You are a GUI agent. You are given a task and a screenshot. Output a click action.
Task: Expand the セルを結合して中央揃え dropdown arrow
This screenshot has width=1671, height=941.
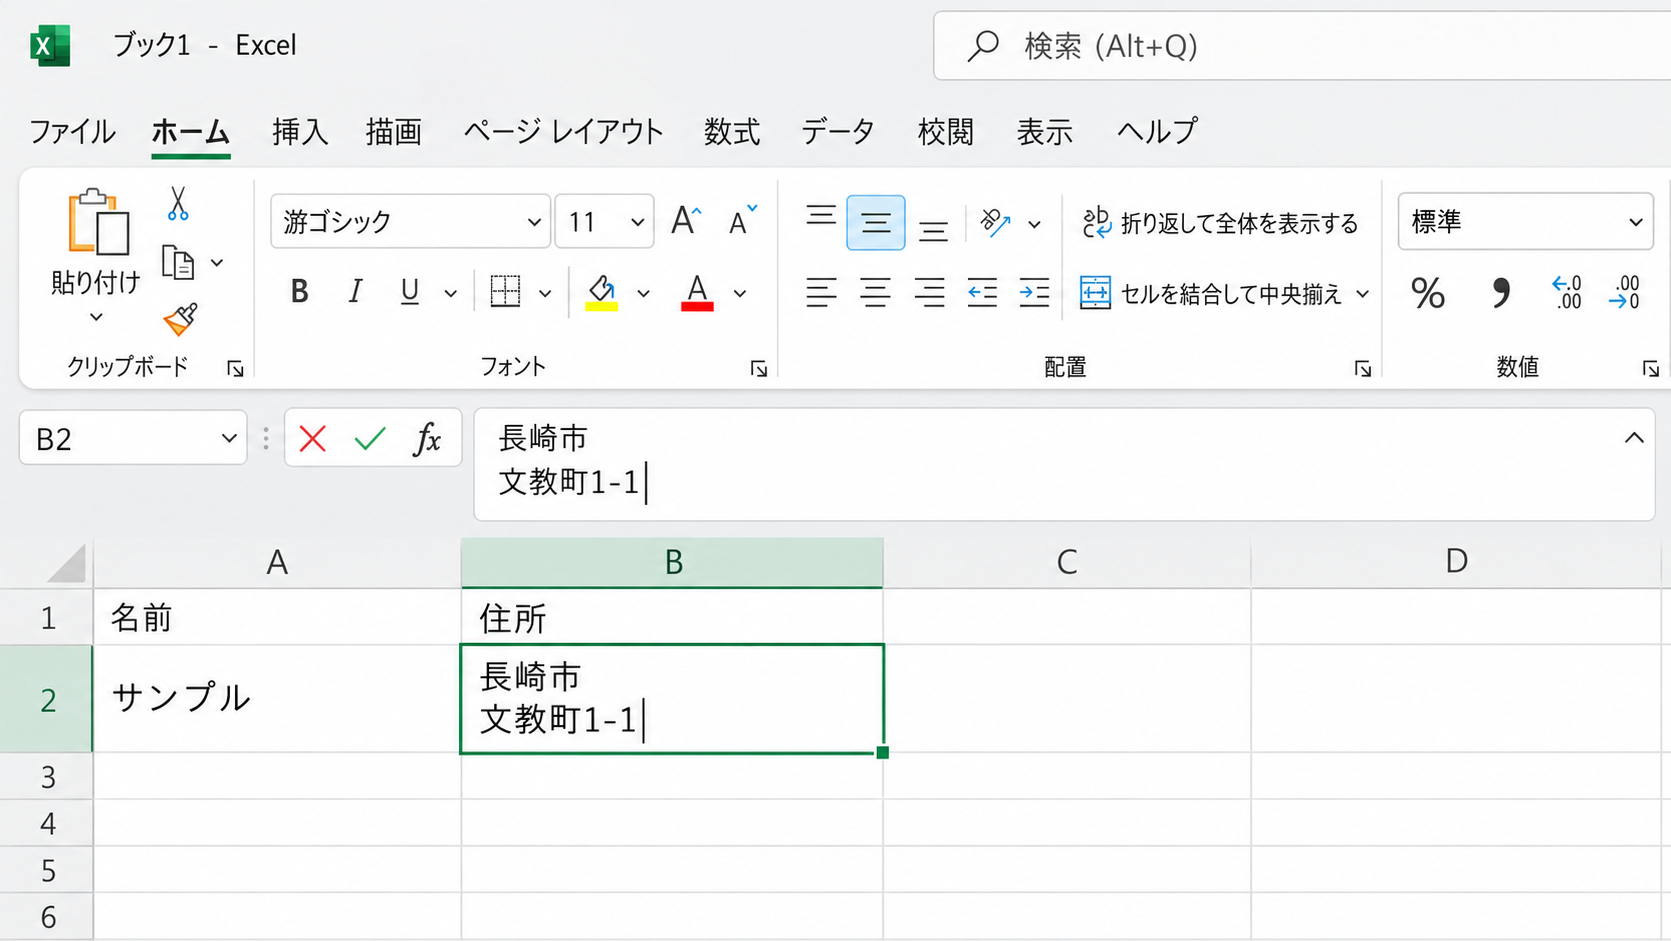point(1362,294)
